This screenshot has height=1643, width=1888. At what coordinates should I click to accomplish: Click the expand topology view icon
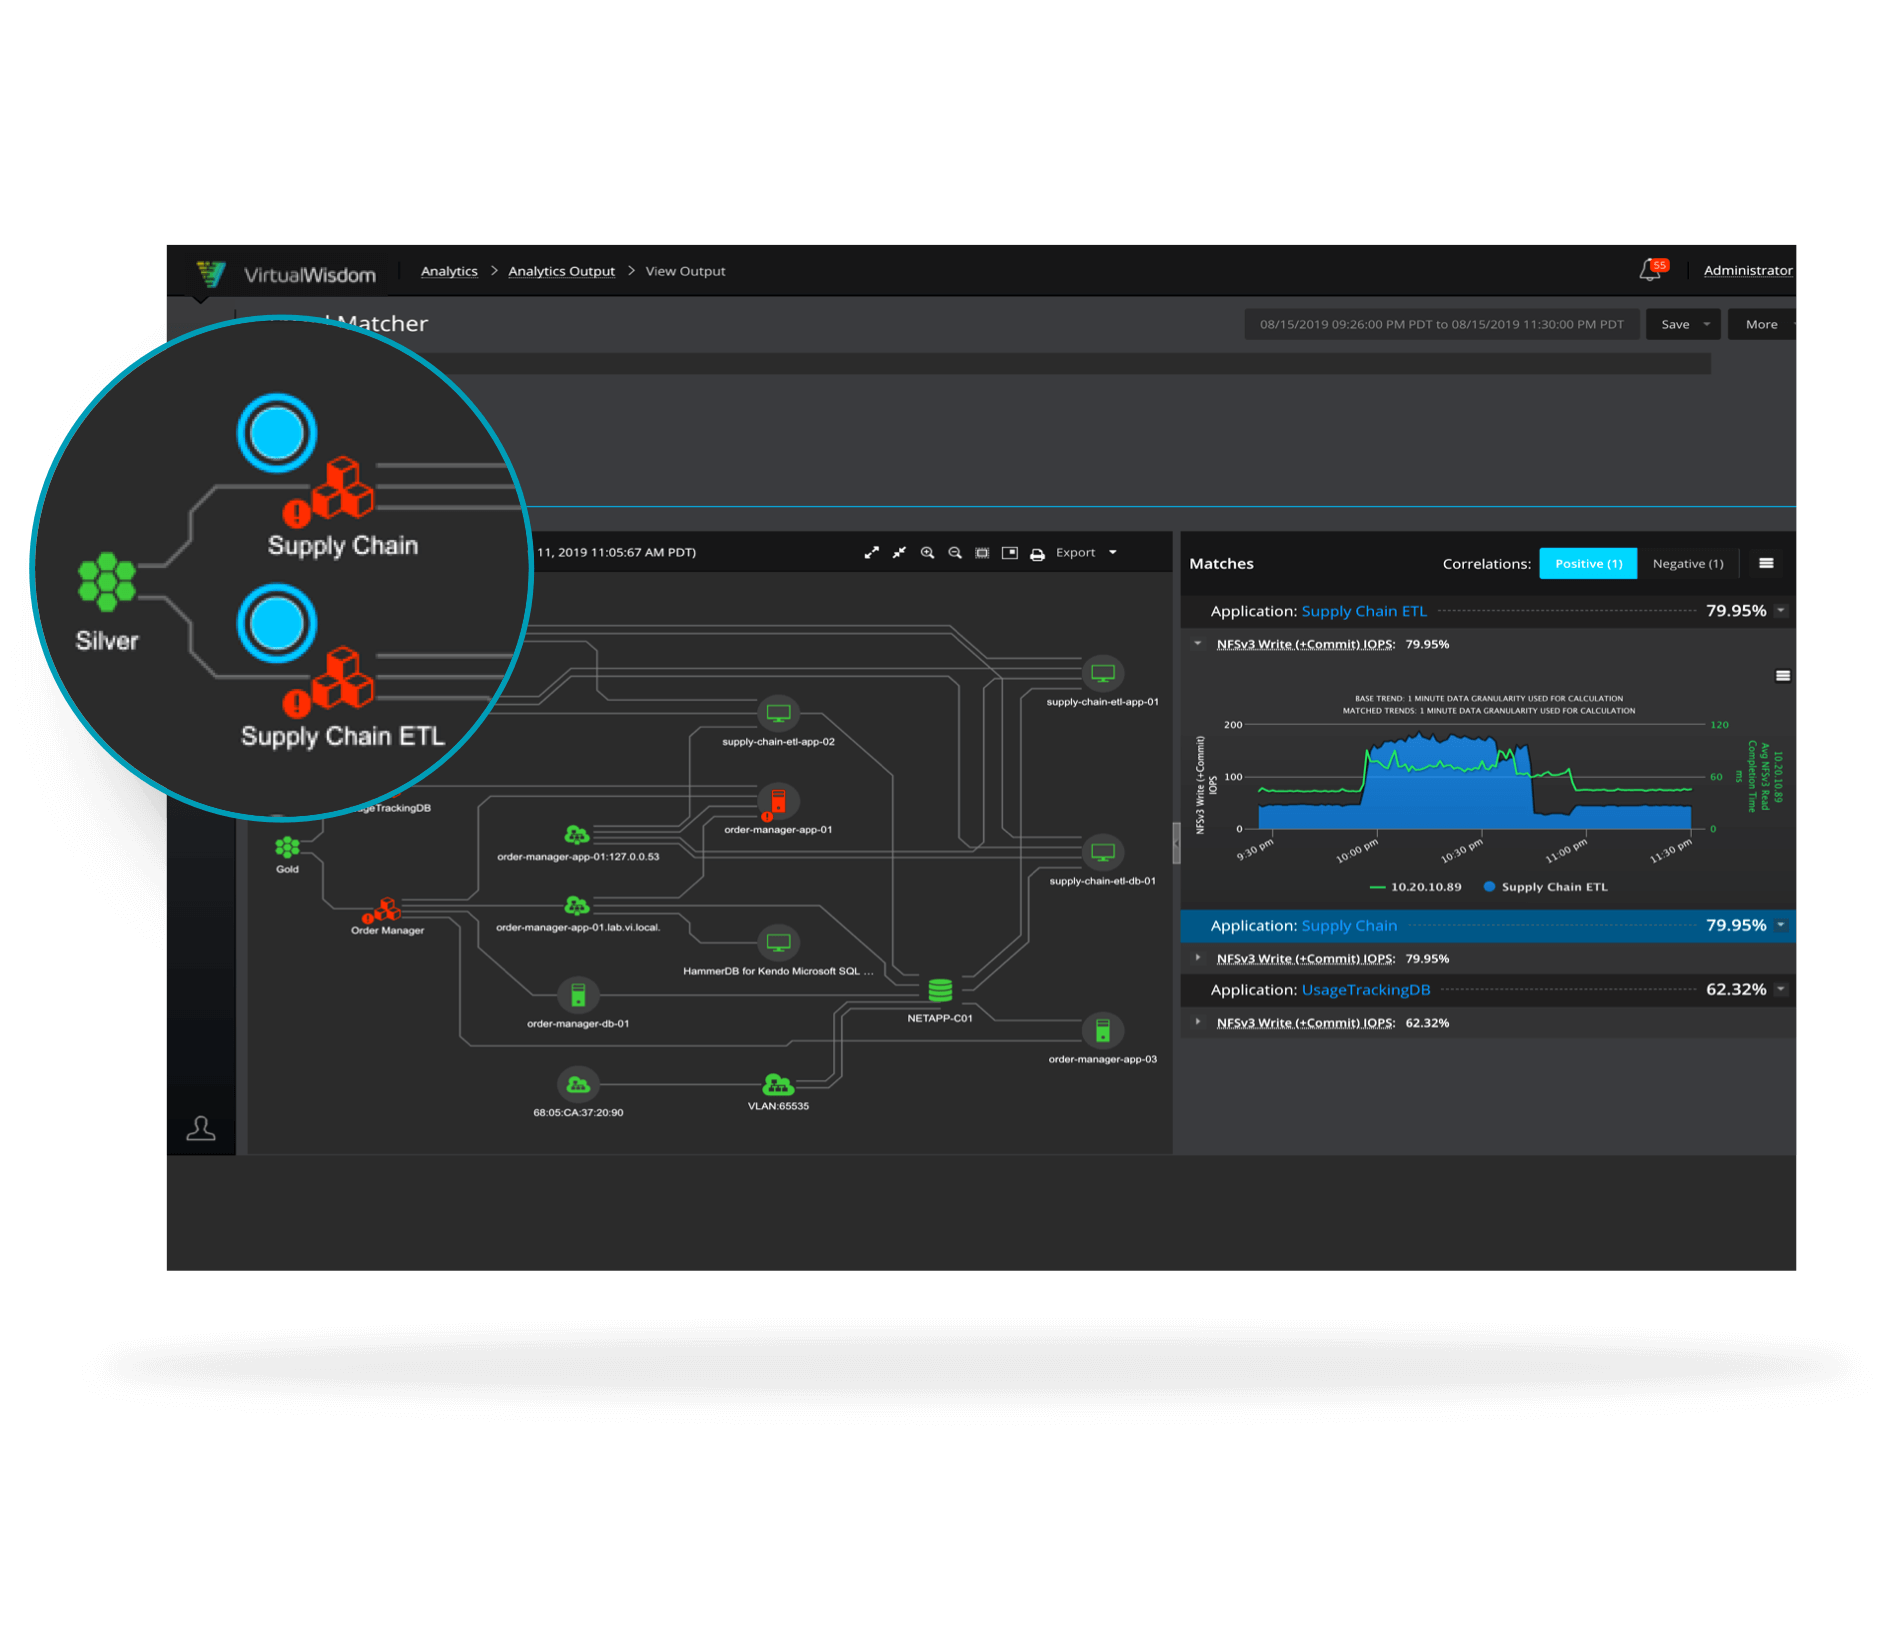(871, 552)
